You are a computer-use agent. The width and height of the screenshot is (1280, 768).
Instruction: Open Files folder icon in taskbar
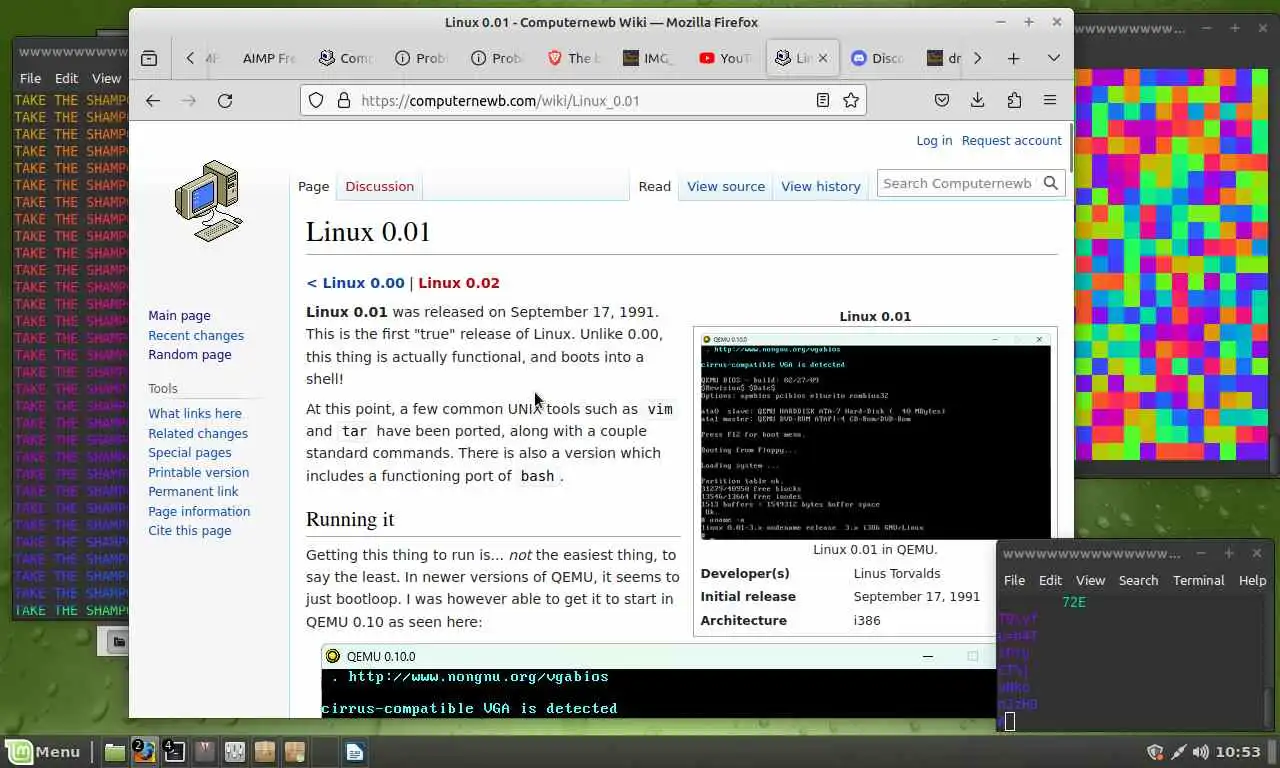tap(115, 752)
